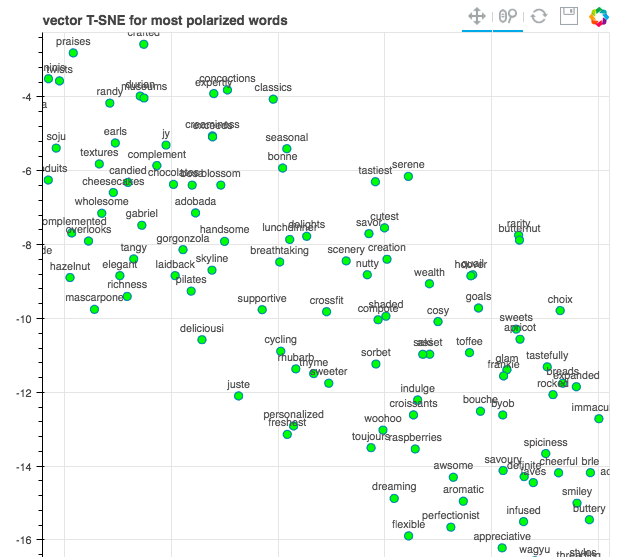
Task: Select the 'tastiest' scatter point
Action: pyautogui.click(x=375, y=182)
